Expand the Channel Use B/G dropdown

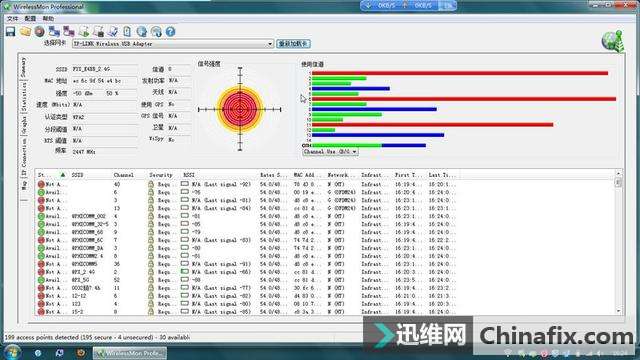[330, 151]
